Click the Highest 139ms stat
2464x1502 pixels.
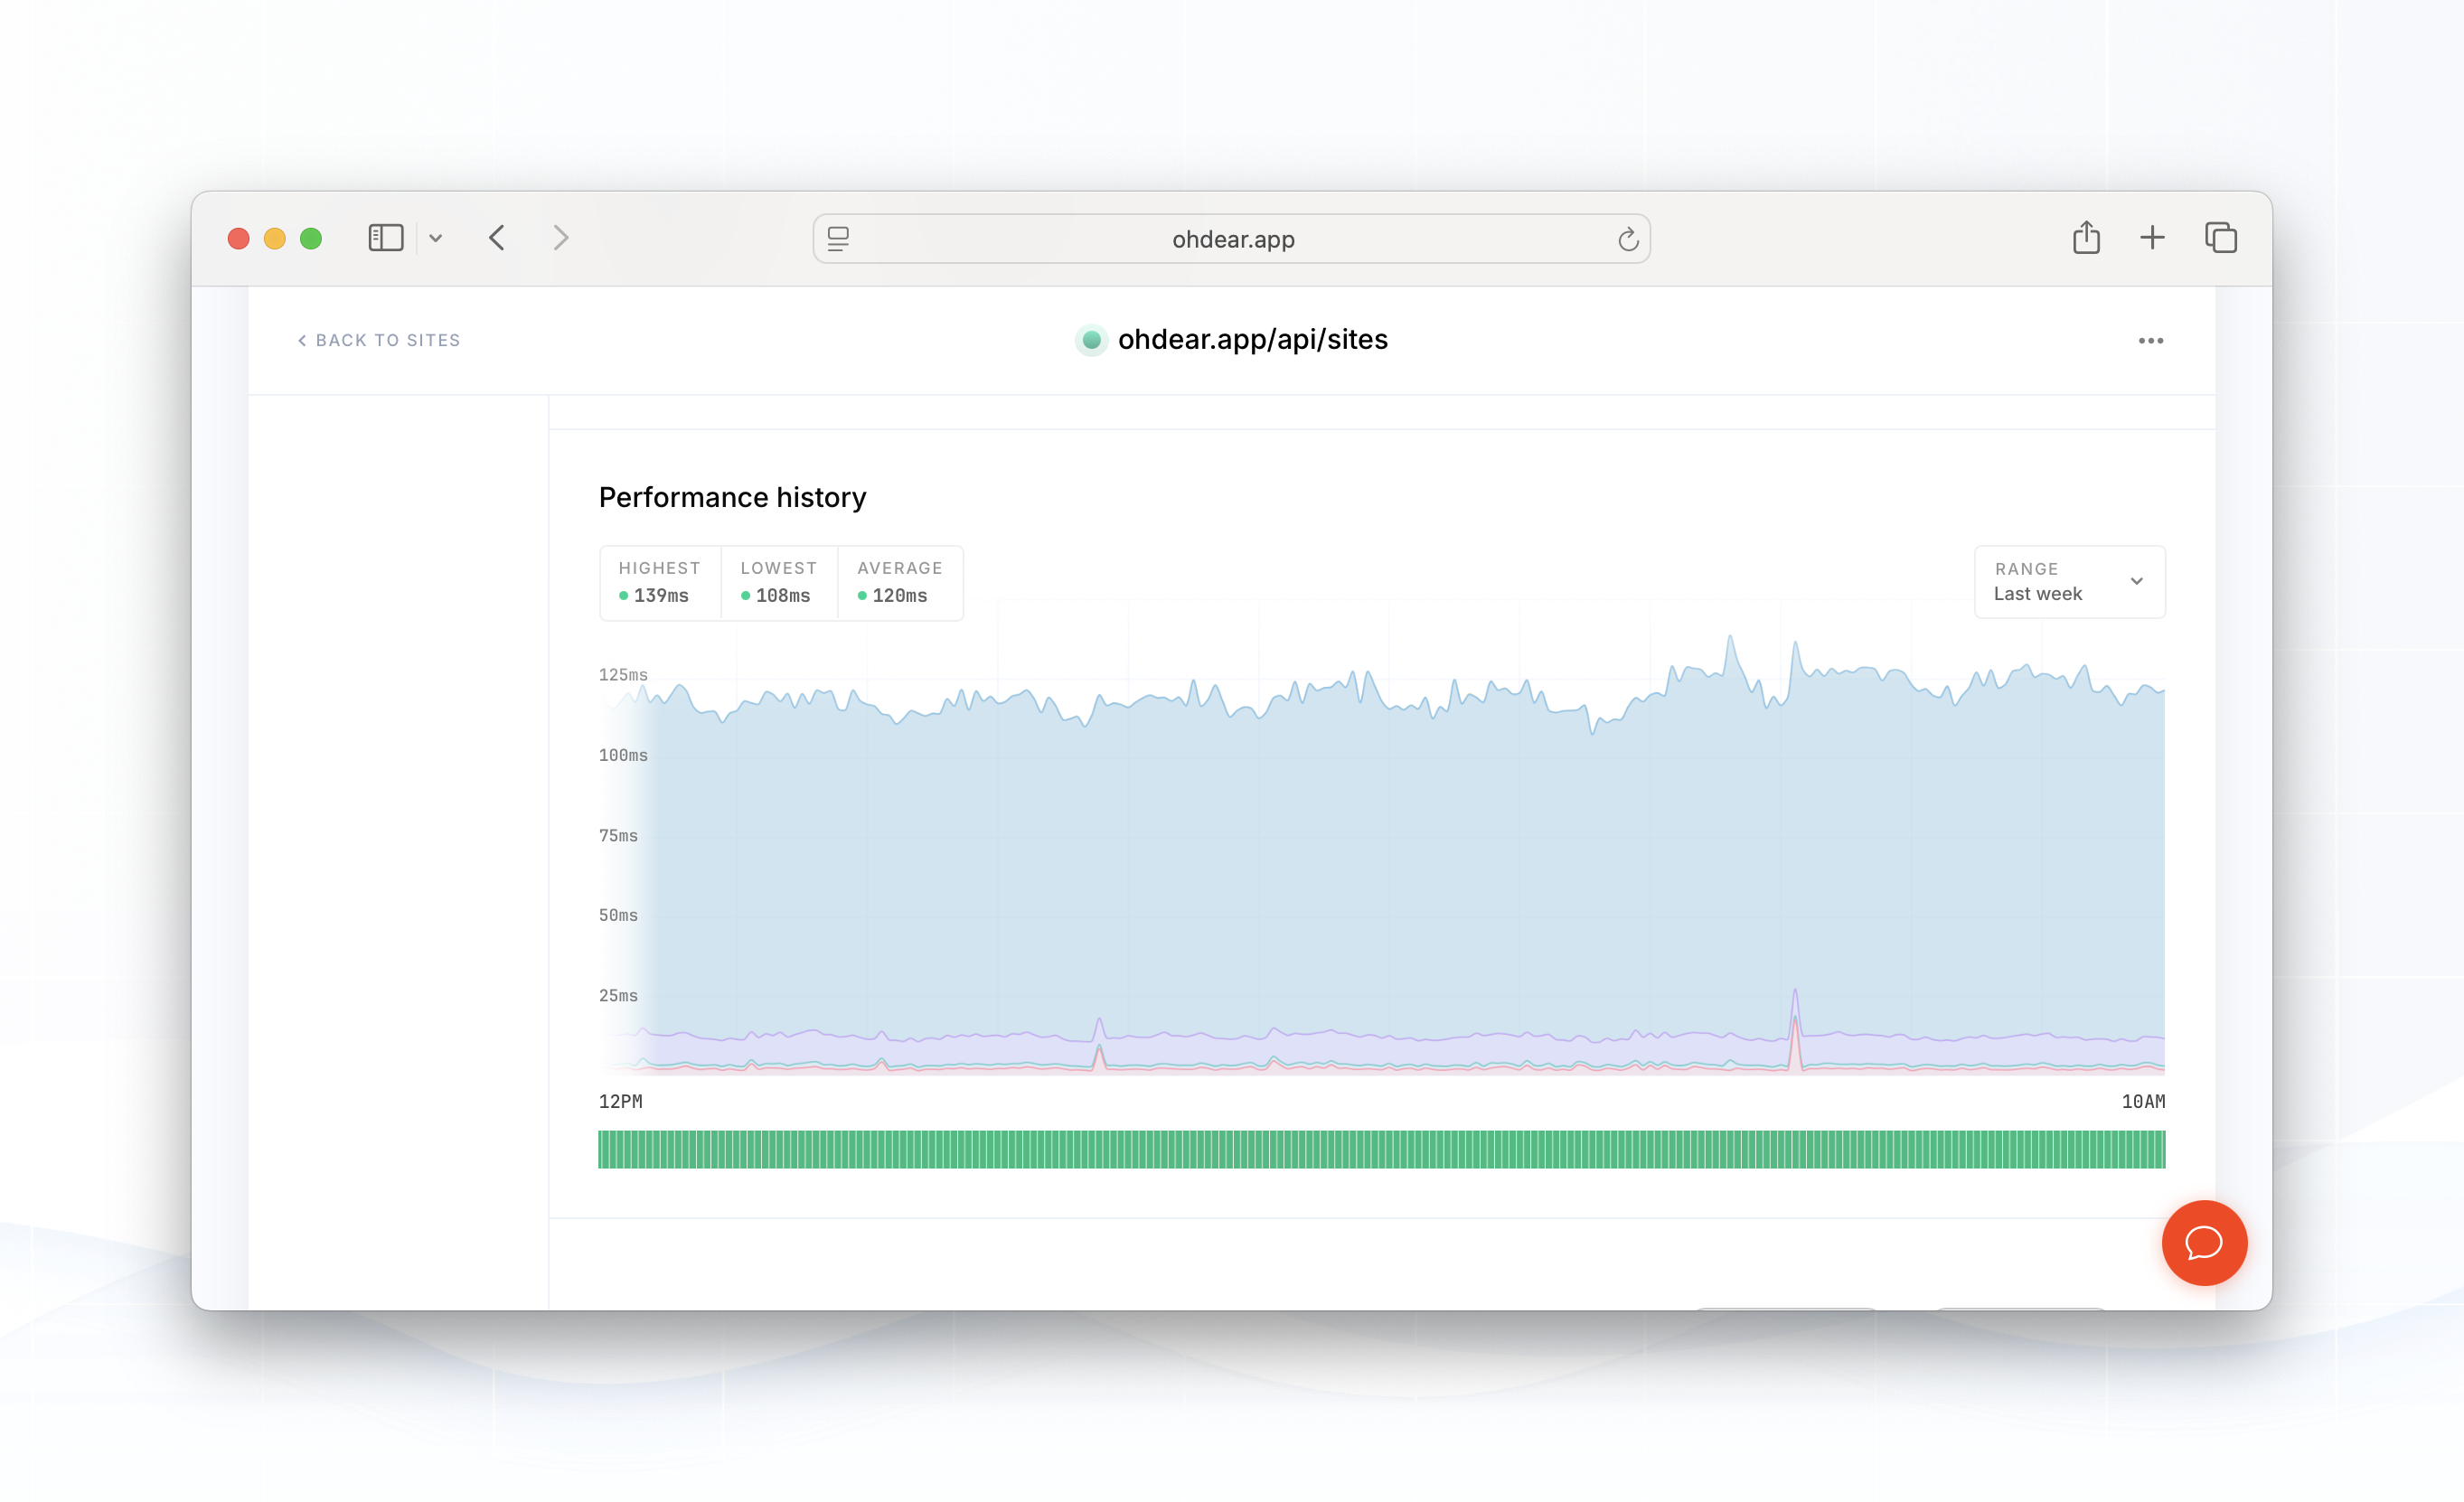[x=659, y=583]
